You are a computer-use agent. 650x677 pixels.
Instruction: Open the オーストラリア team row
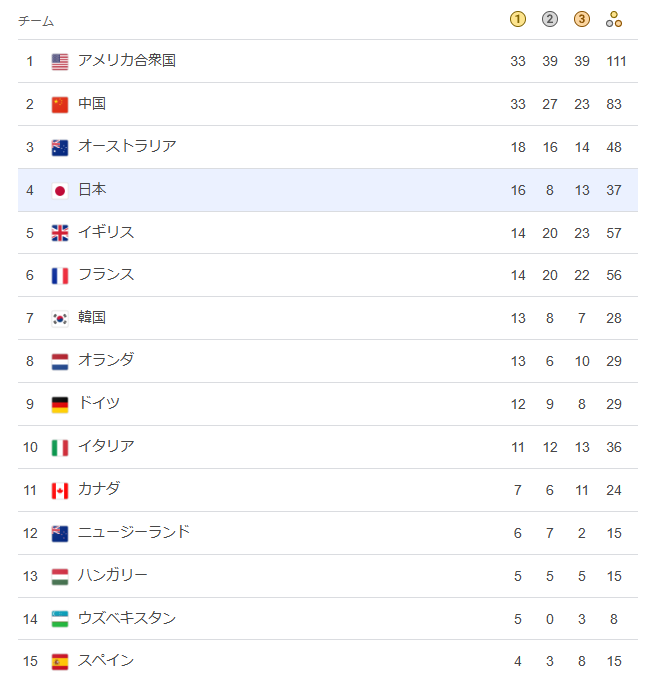[x=328, y=147]
